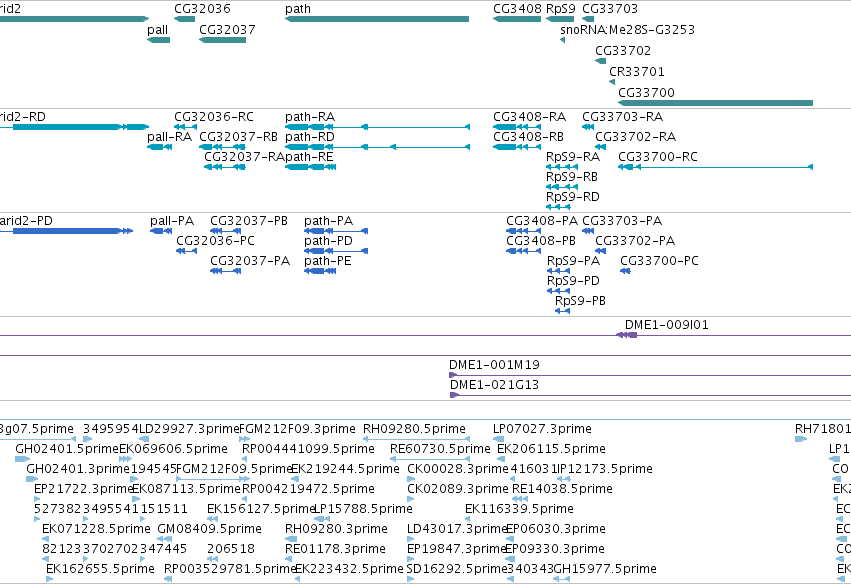Click the GH15977.5prime EST label
The width and height of the screenshot is (851, 584).
(x=605, y=569)
